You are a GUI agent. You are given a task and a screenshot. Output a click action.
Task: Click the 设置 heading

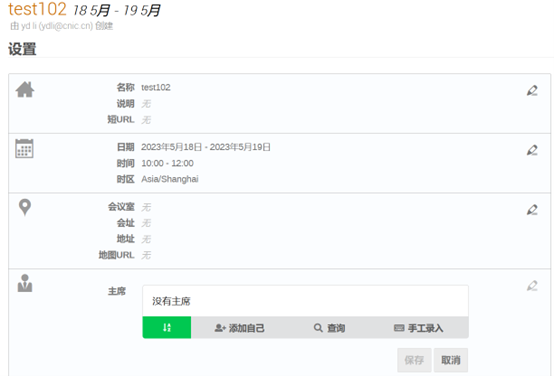click(22, 49)
